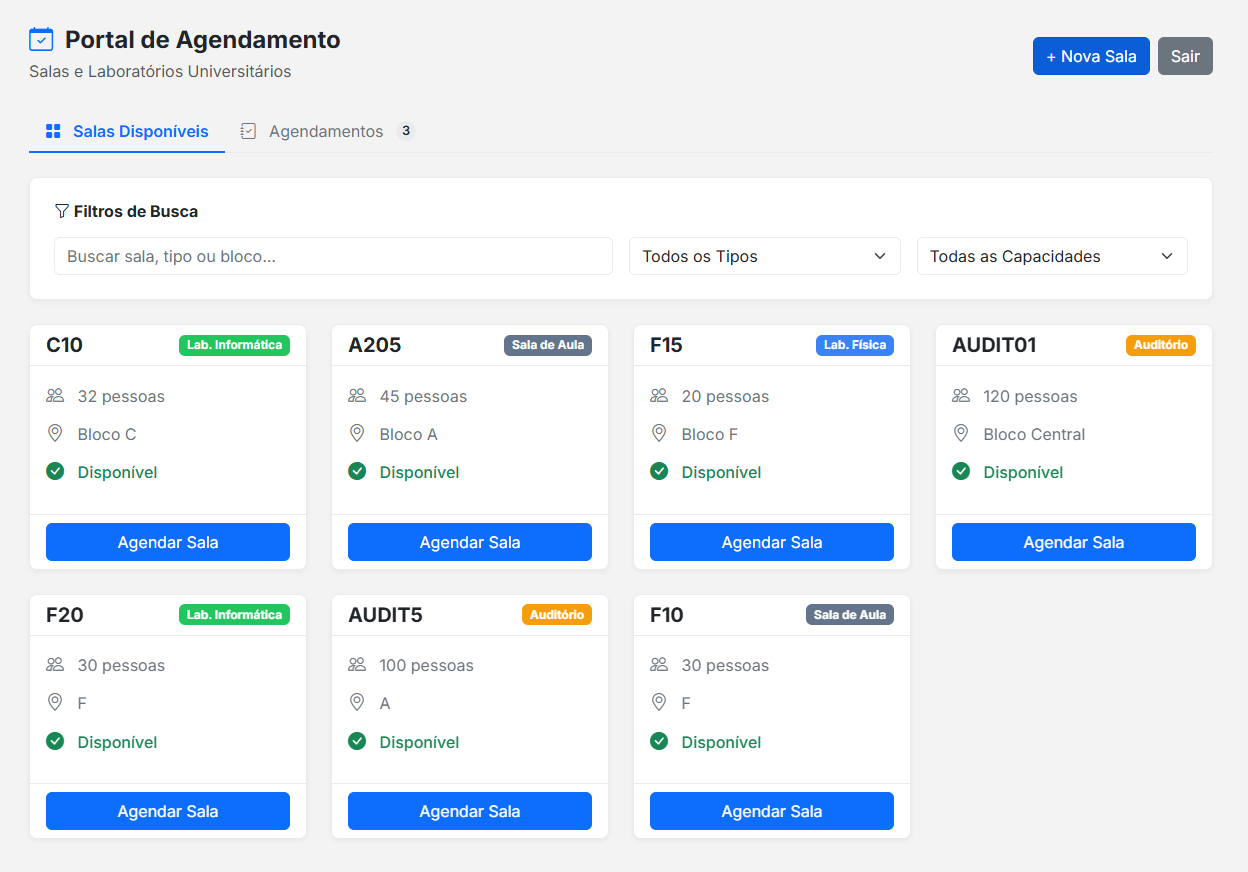Click the orange Auditório badge on AUDIT5

coord(556,615)
